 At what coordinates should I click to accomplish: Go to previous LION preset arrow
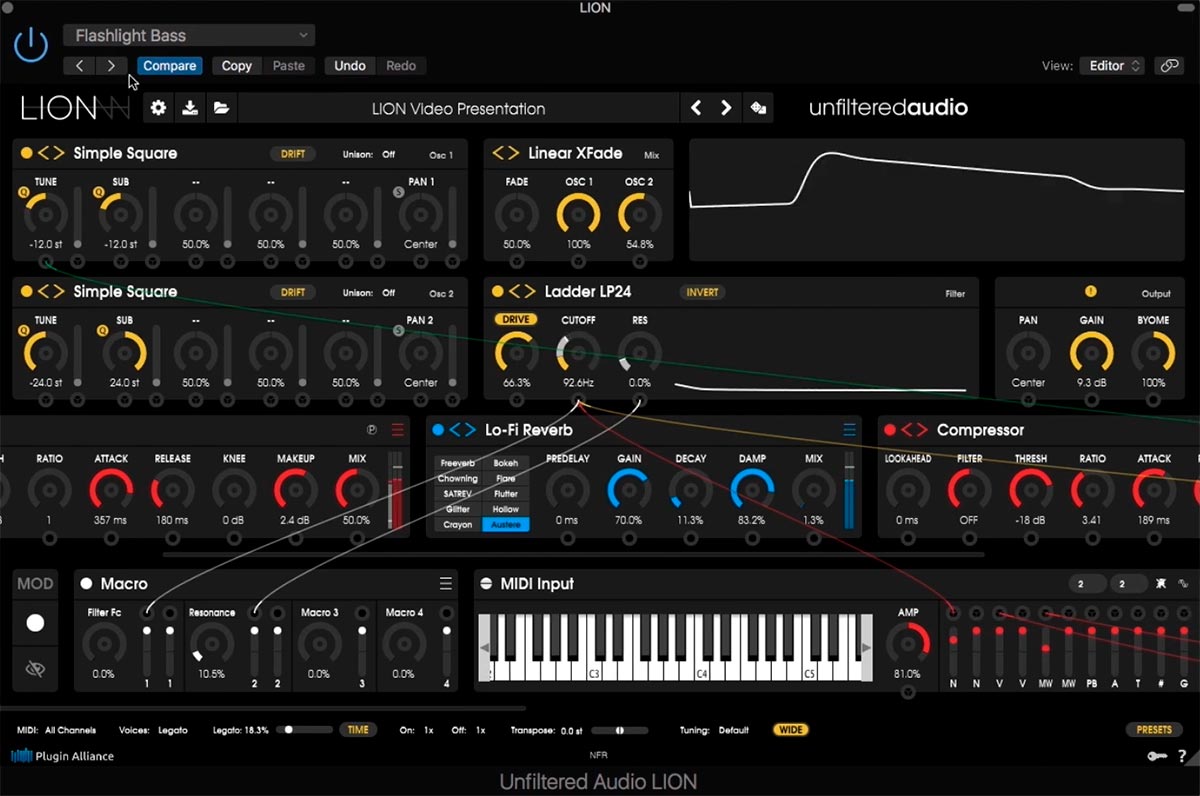[696, 108]
